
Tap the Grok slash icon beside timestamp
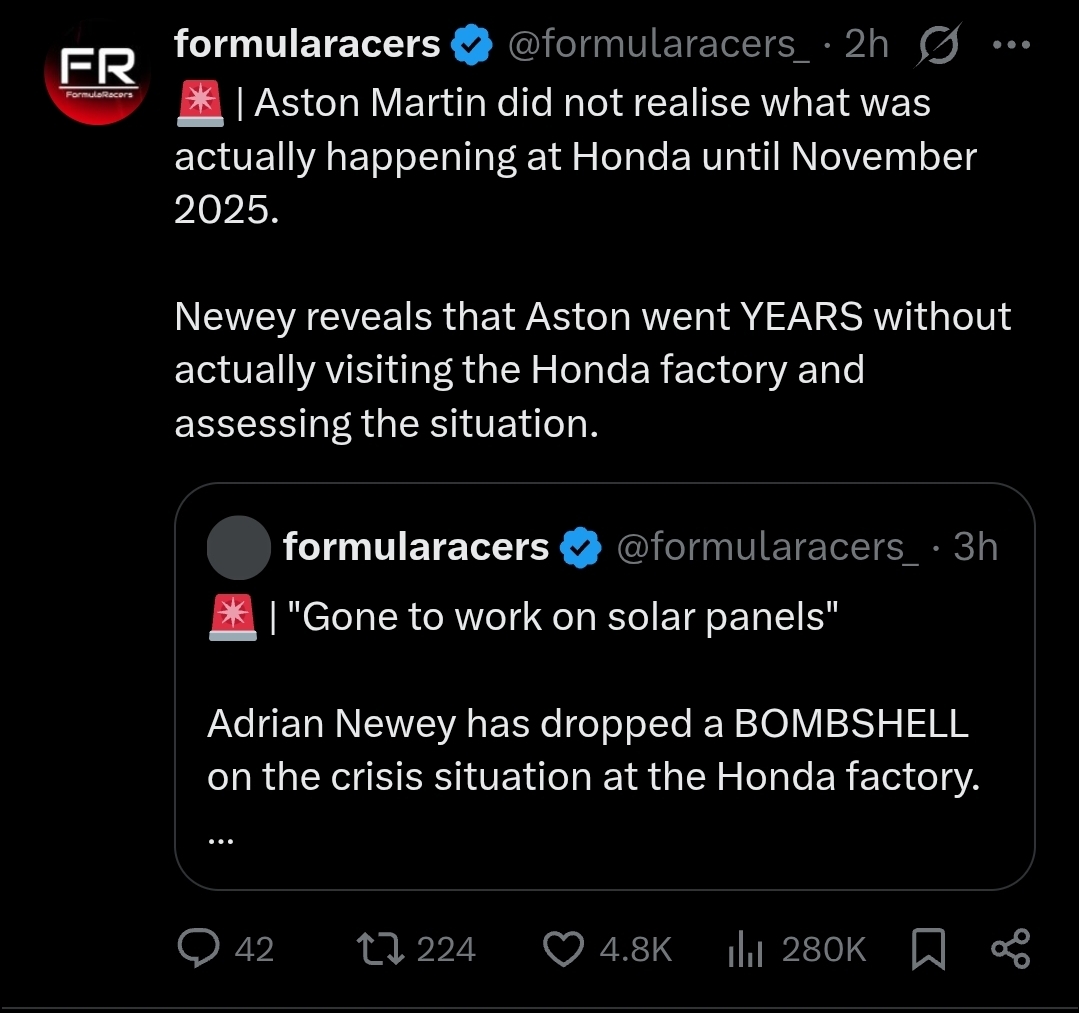tap(937, 45)
